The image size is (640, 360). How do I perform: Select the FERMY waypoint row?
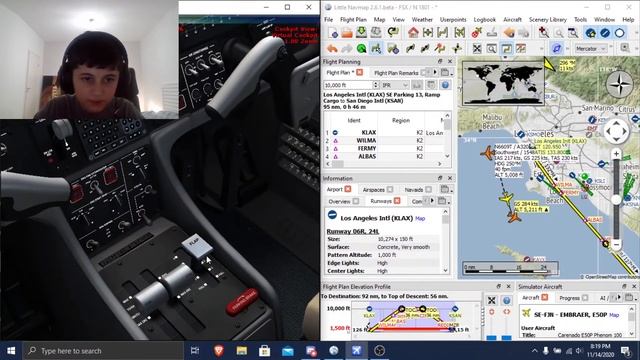click(x=384, y=149)
